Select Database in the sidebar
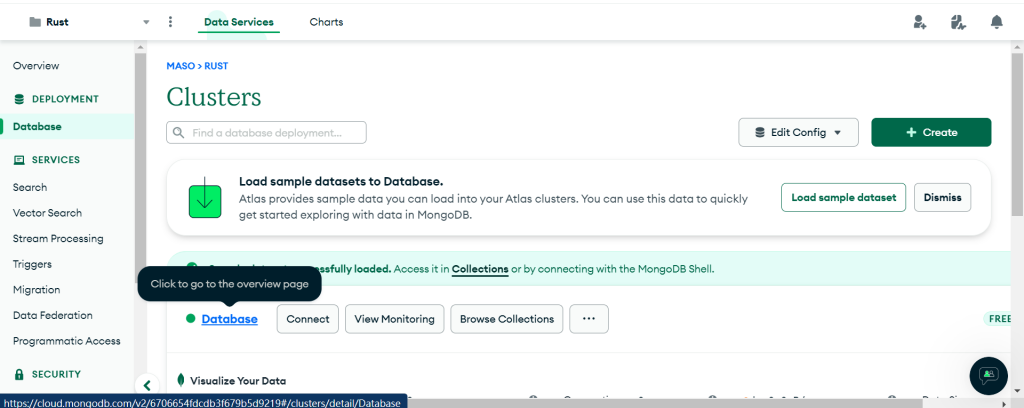 point(67,127)
